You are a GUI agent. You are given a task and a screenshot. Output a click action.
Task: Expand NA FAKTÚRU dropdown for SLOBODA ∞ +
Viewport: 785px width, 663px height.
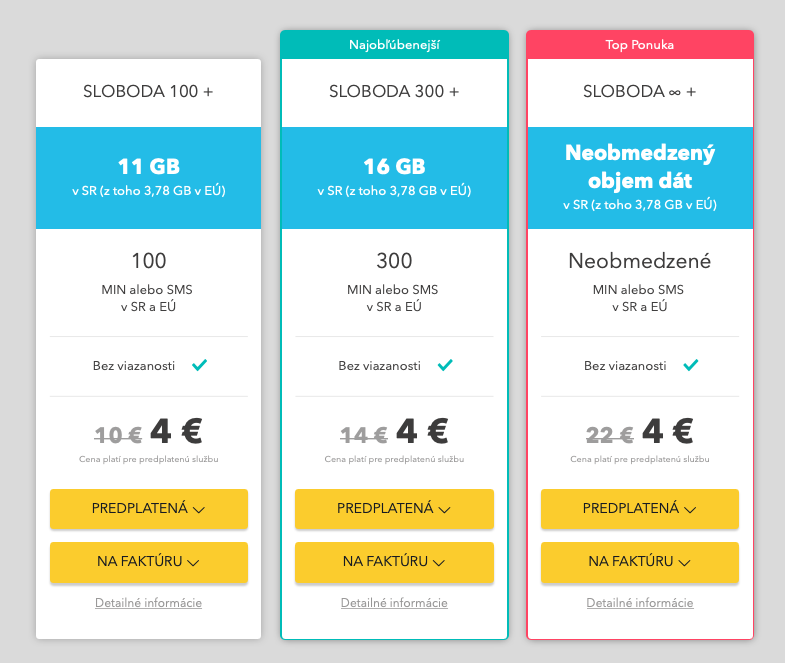640,562
